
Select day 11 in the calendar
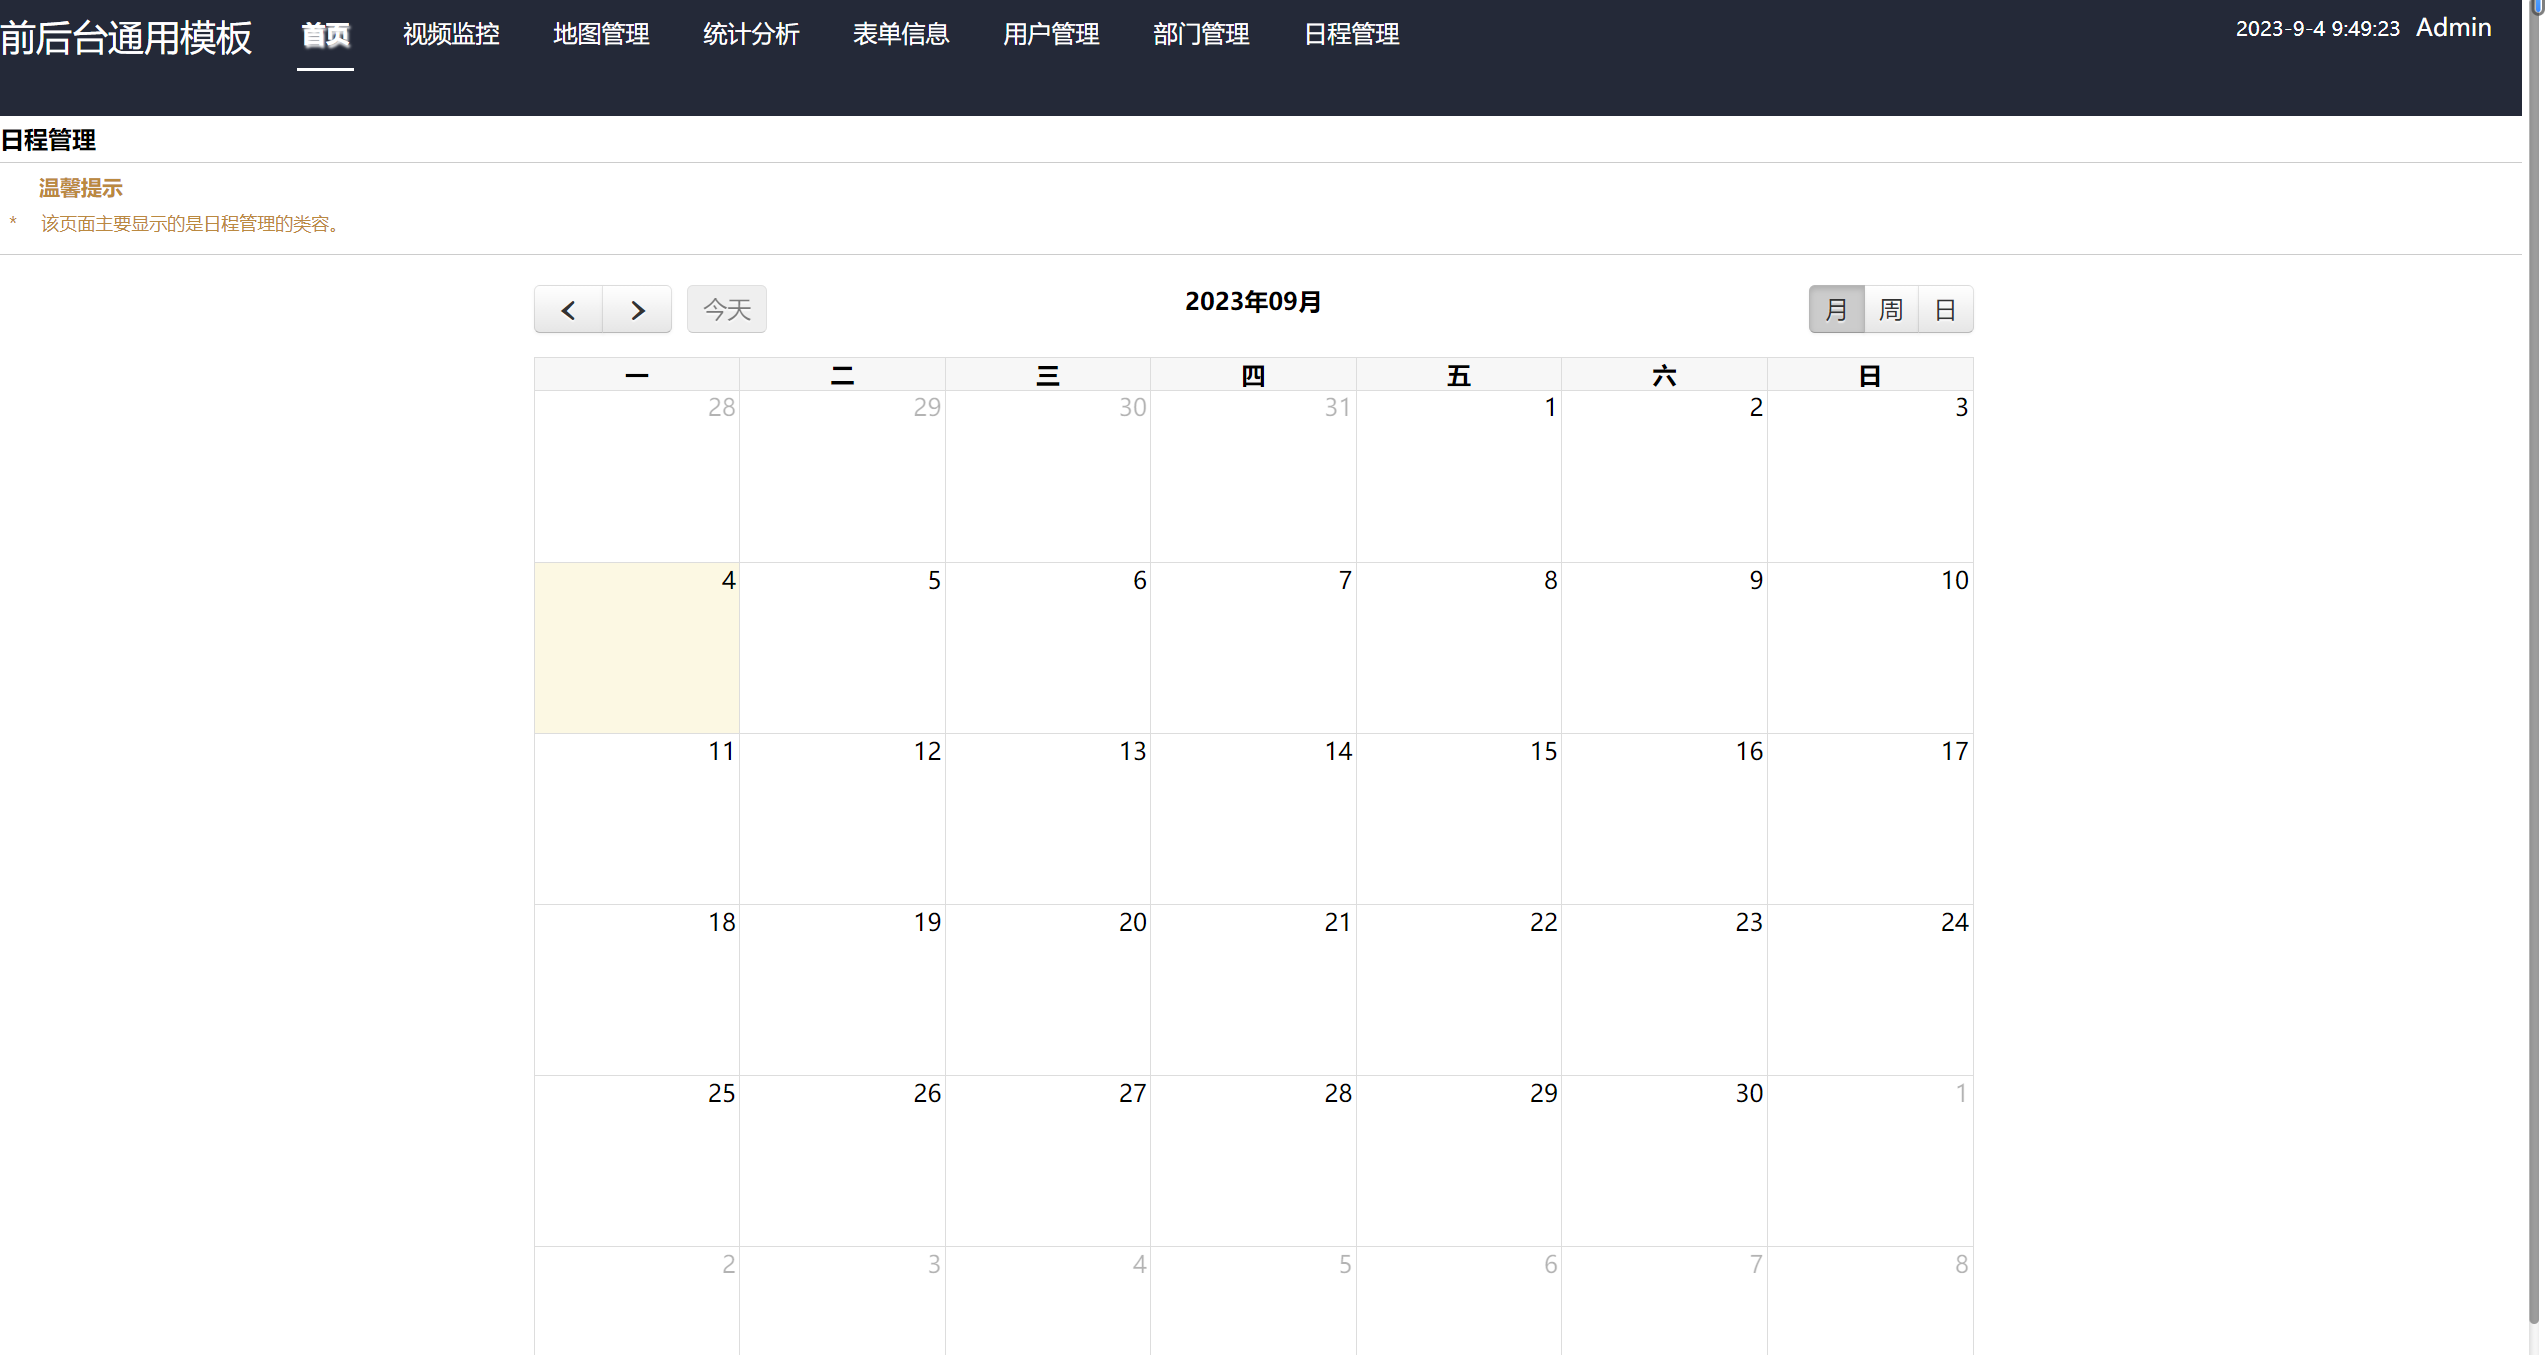tap(637, 819)
